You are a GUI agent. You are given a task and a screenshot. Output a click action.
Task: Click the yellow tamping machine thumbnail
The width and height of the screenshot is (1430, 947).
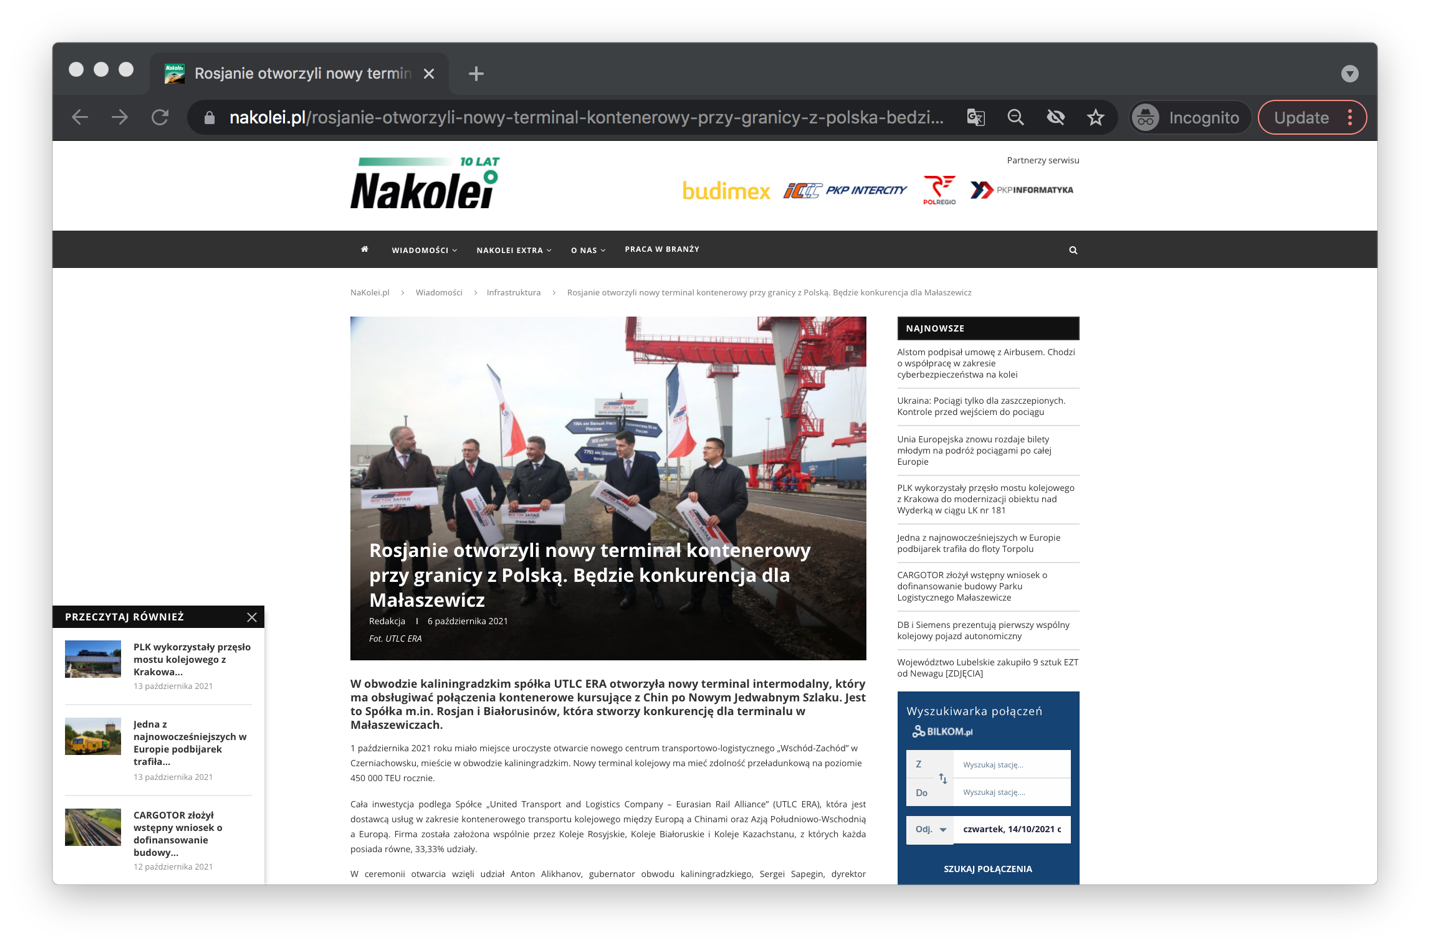(93, 736)
